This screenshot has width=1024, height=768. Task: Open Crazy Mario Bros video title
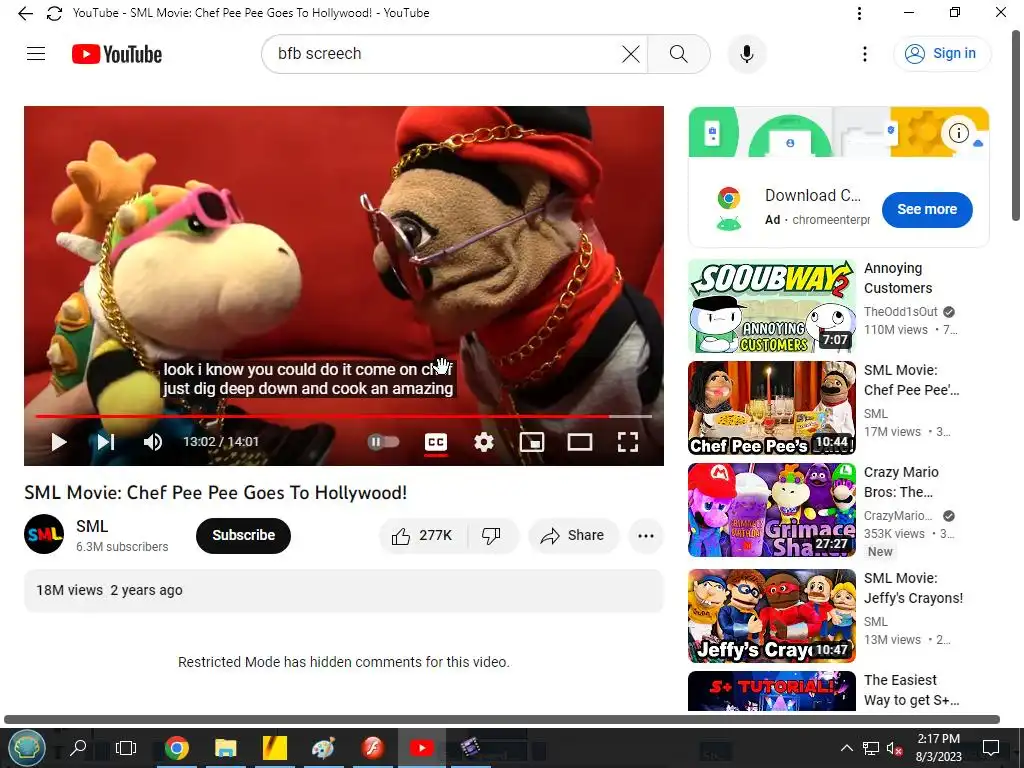tap(901, 482)
